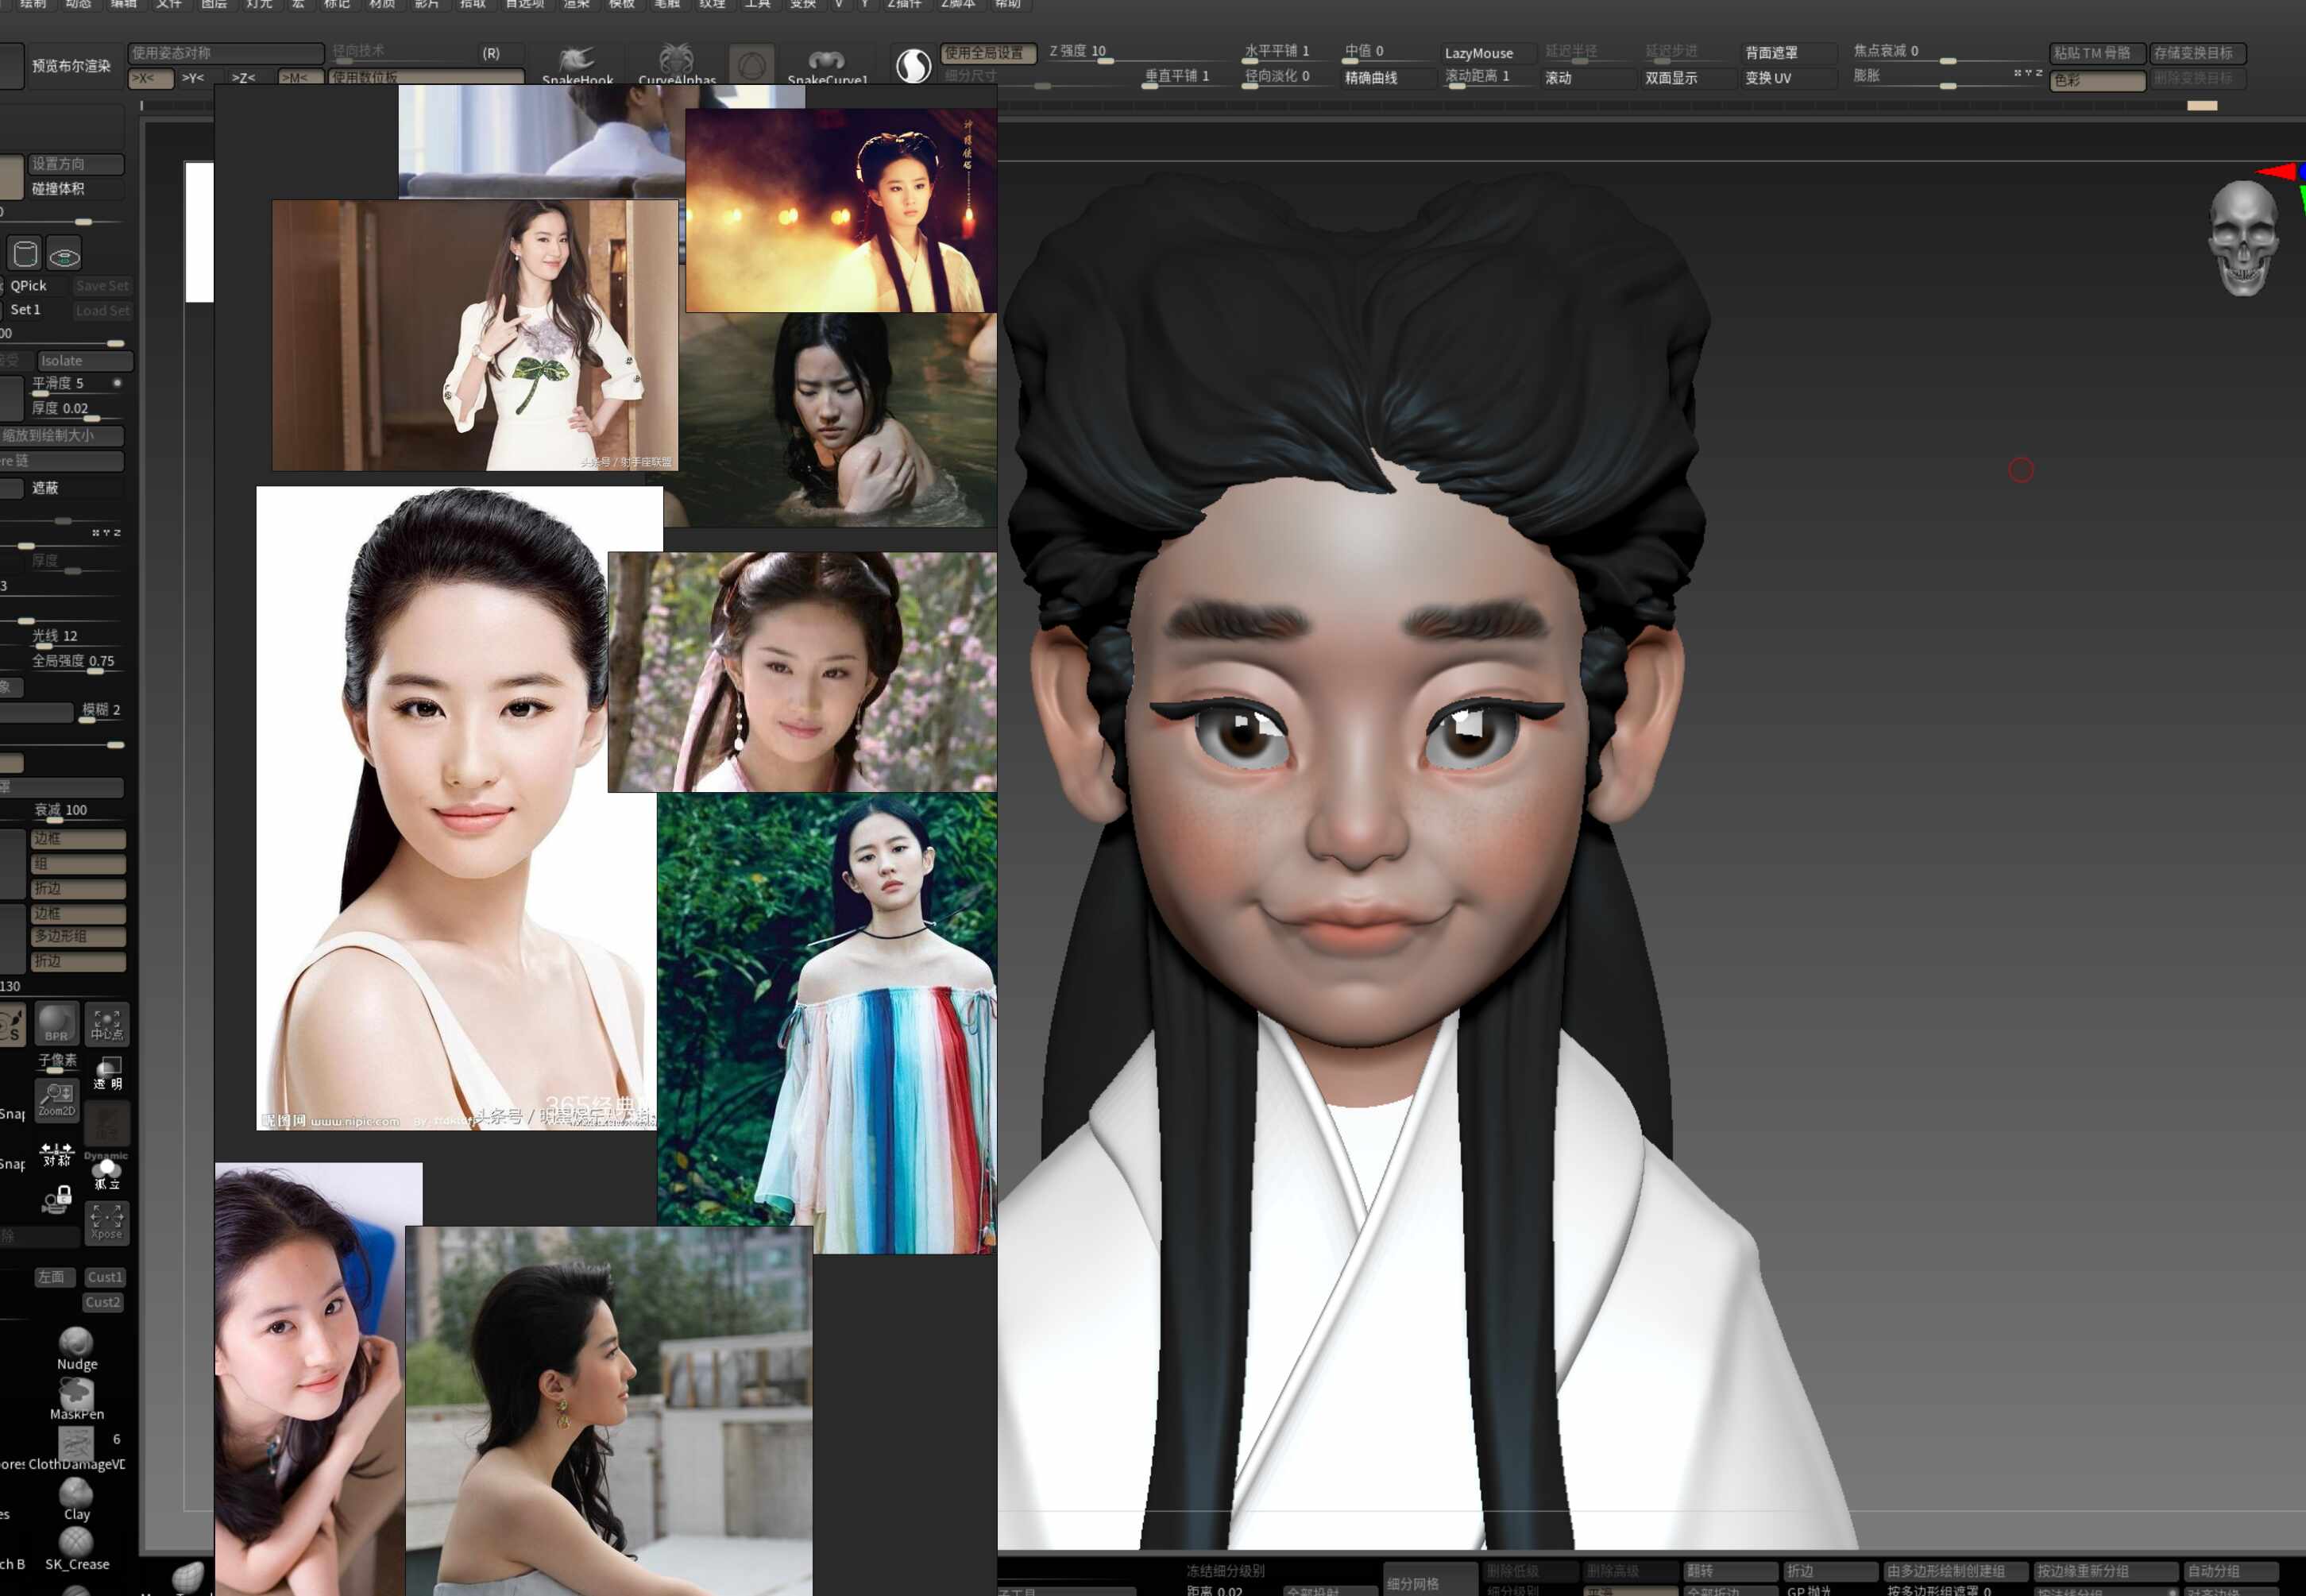Viewport: 2306px width, 1596px height.
Task: Adjust the 平滑度 5 slider
Action: point(76,385)
